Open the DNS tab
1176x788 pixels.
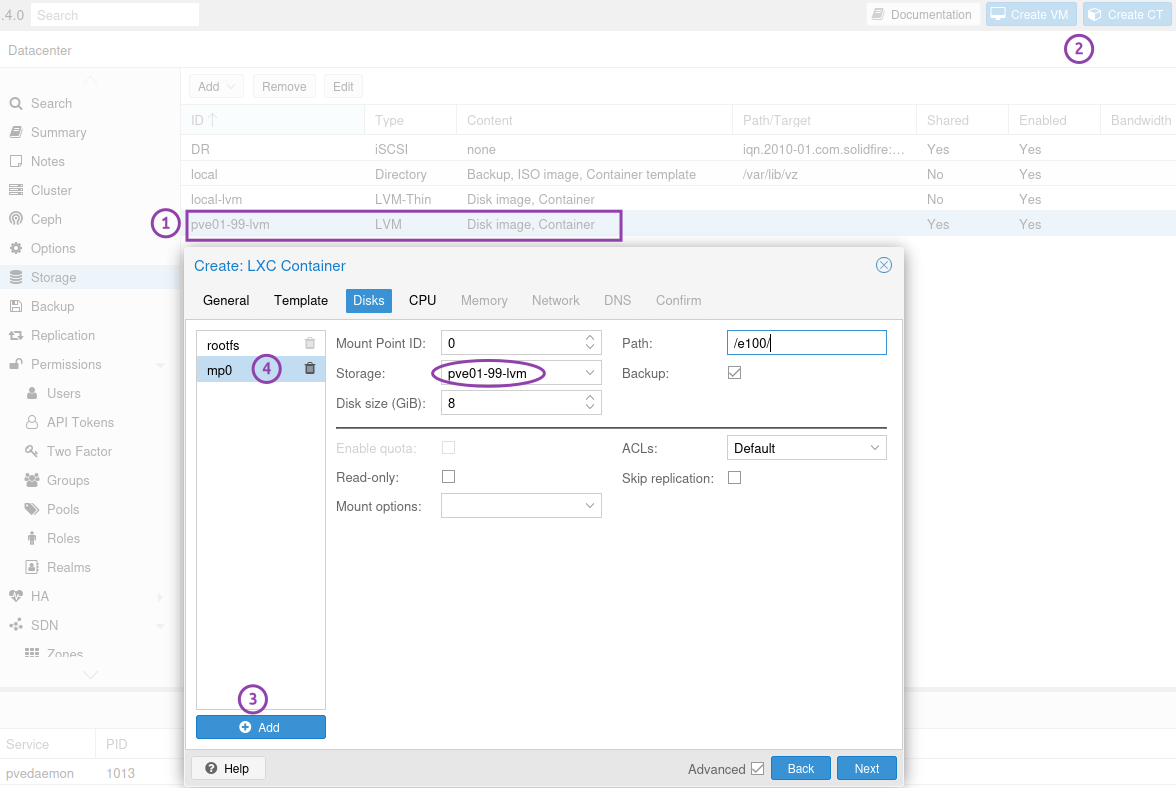[617, 300]
